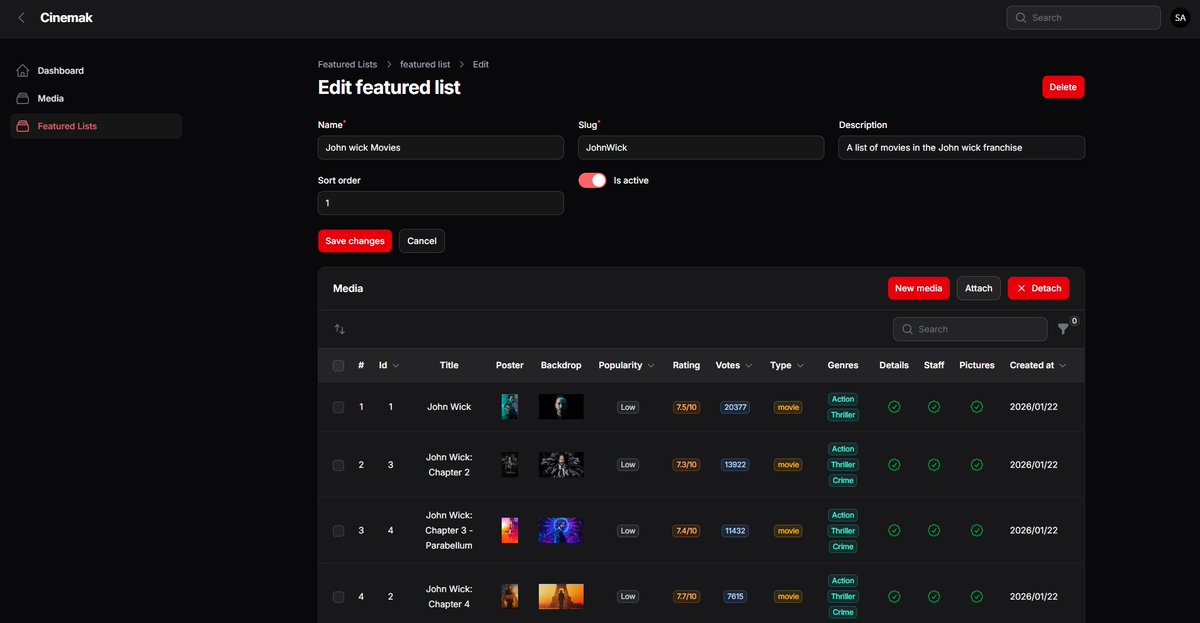The image size is (1200, 623).
Task: Collapse sidebar with back chevron icon
Action: [x=22, y=18]
